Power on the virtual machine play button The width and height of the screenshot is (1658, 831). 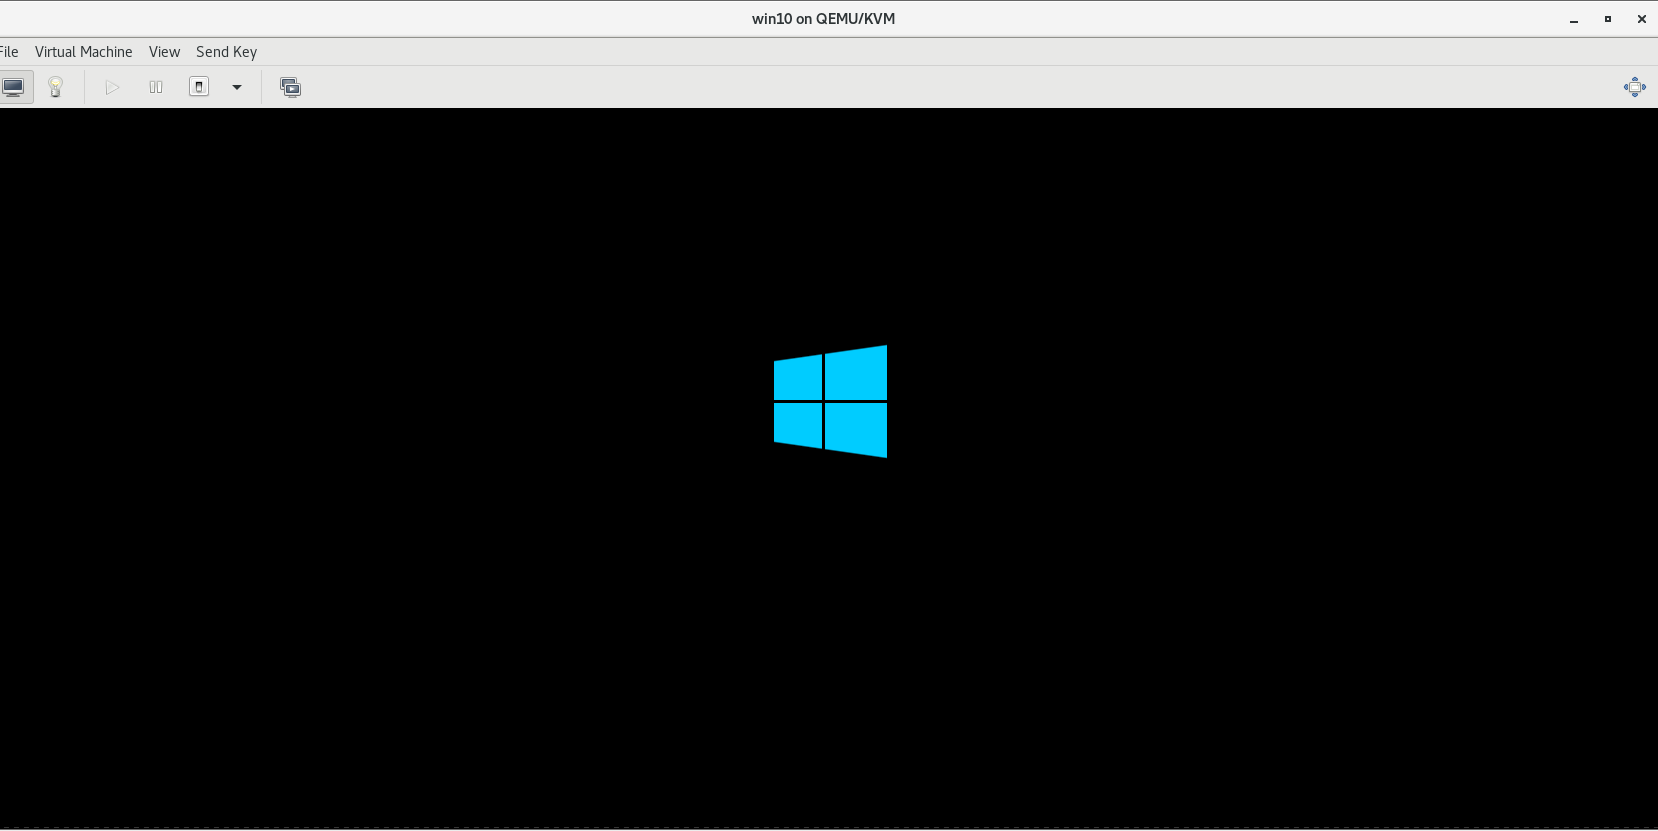pyautogui.click(x=112, y=87)
